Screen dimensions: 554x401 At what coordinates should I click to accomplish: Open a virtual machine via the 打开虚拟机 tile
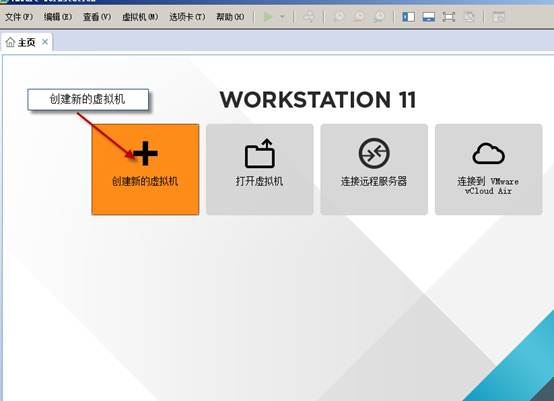point(260,169)
